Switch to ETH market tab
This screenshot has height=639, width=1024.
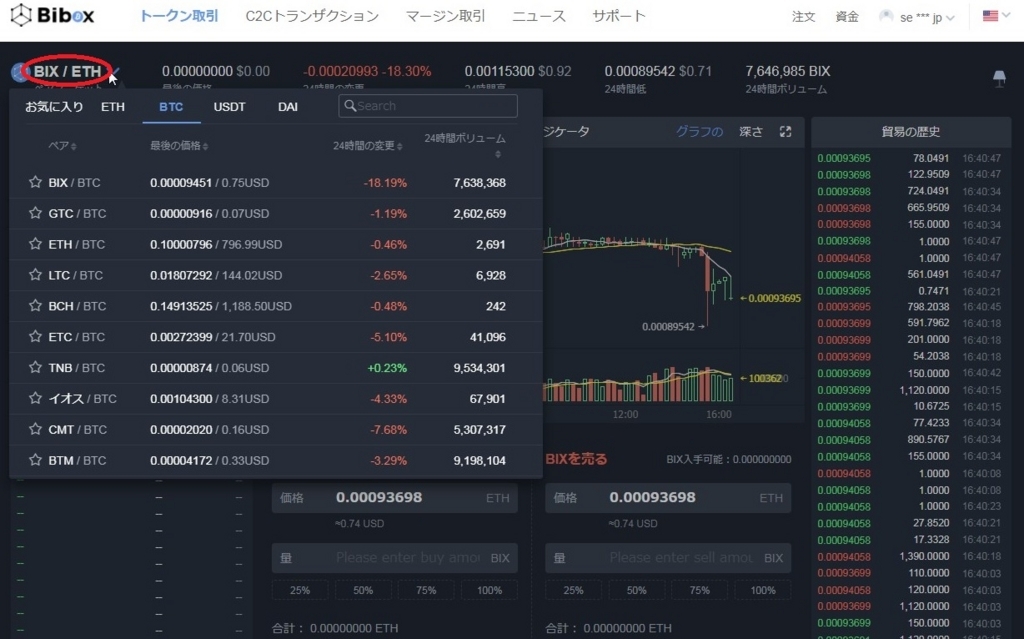pyautogui.click(x=113, y=106)
